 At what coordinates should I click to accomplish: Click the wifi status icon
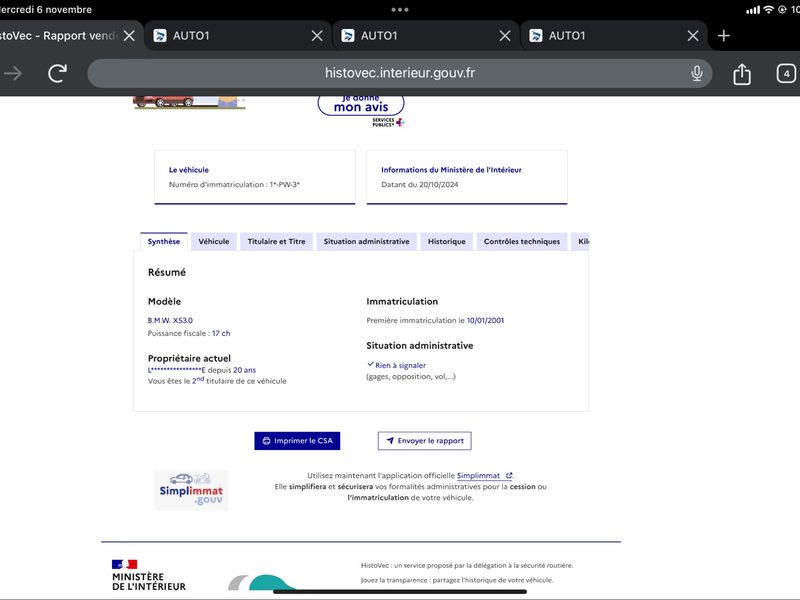768,10
